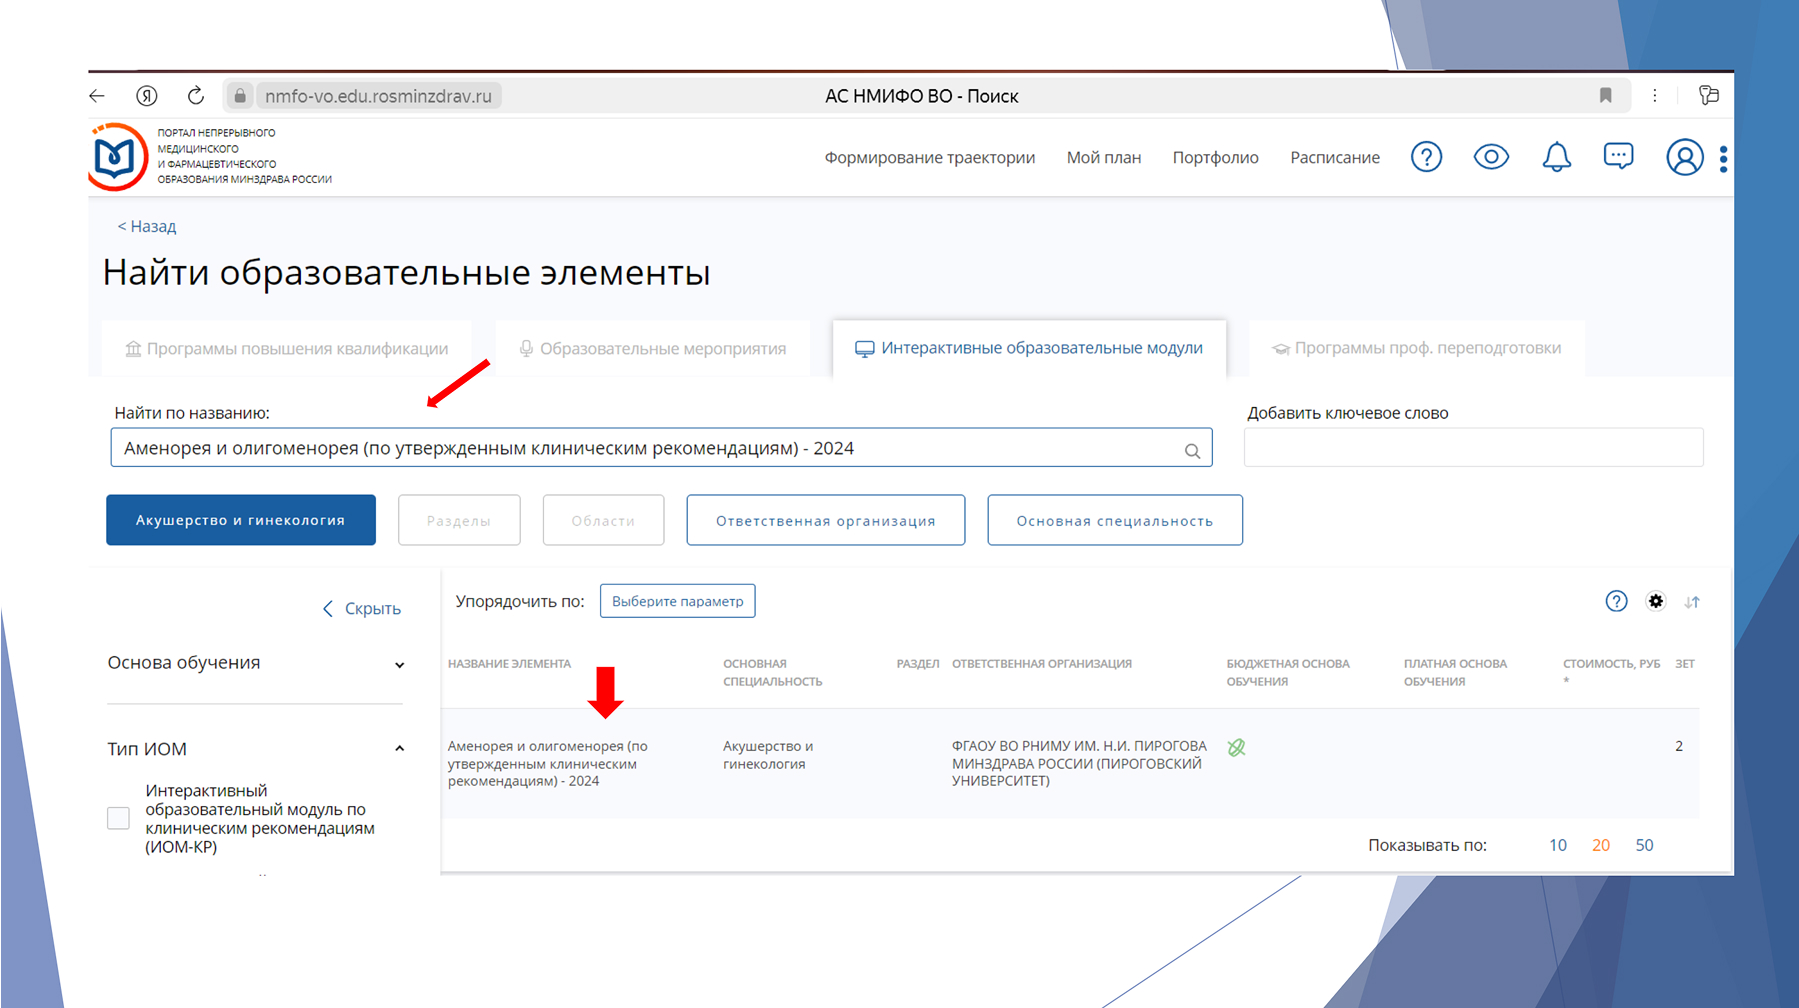The image size is (1799, 1008).
Task: Click the search magnifier icon
Action: pyautogui.click(x=1192, y=451)
